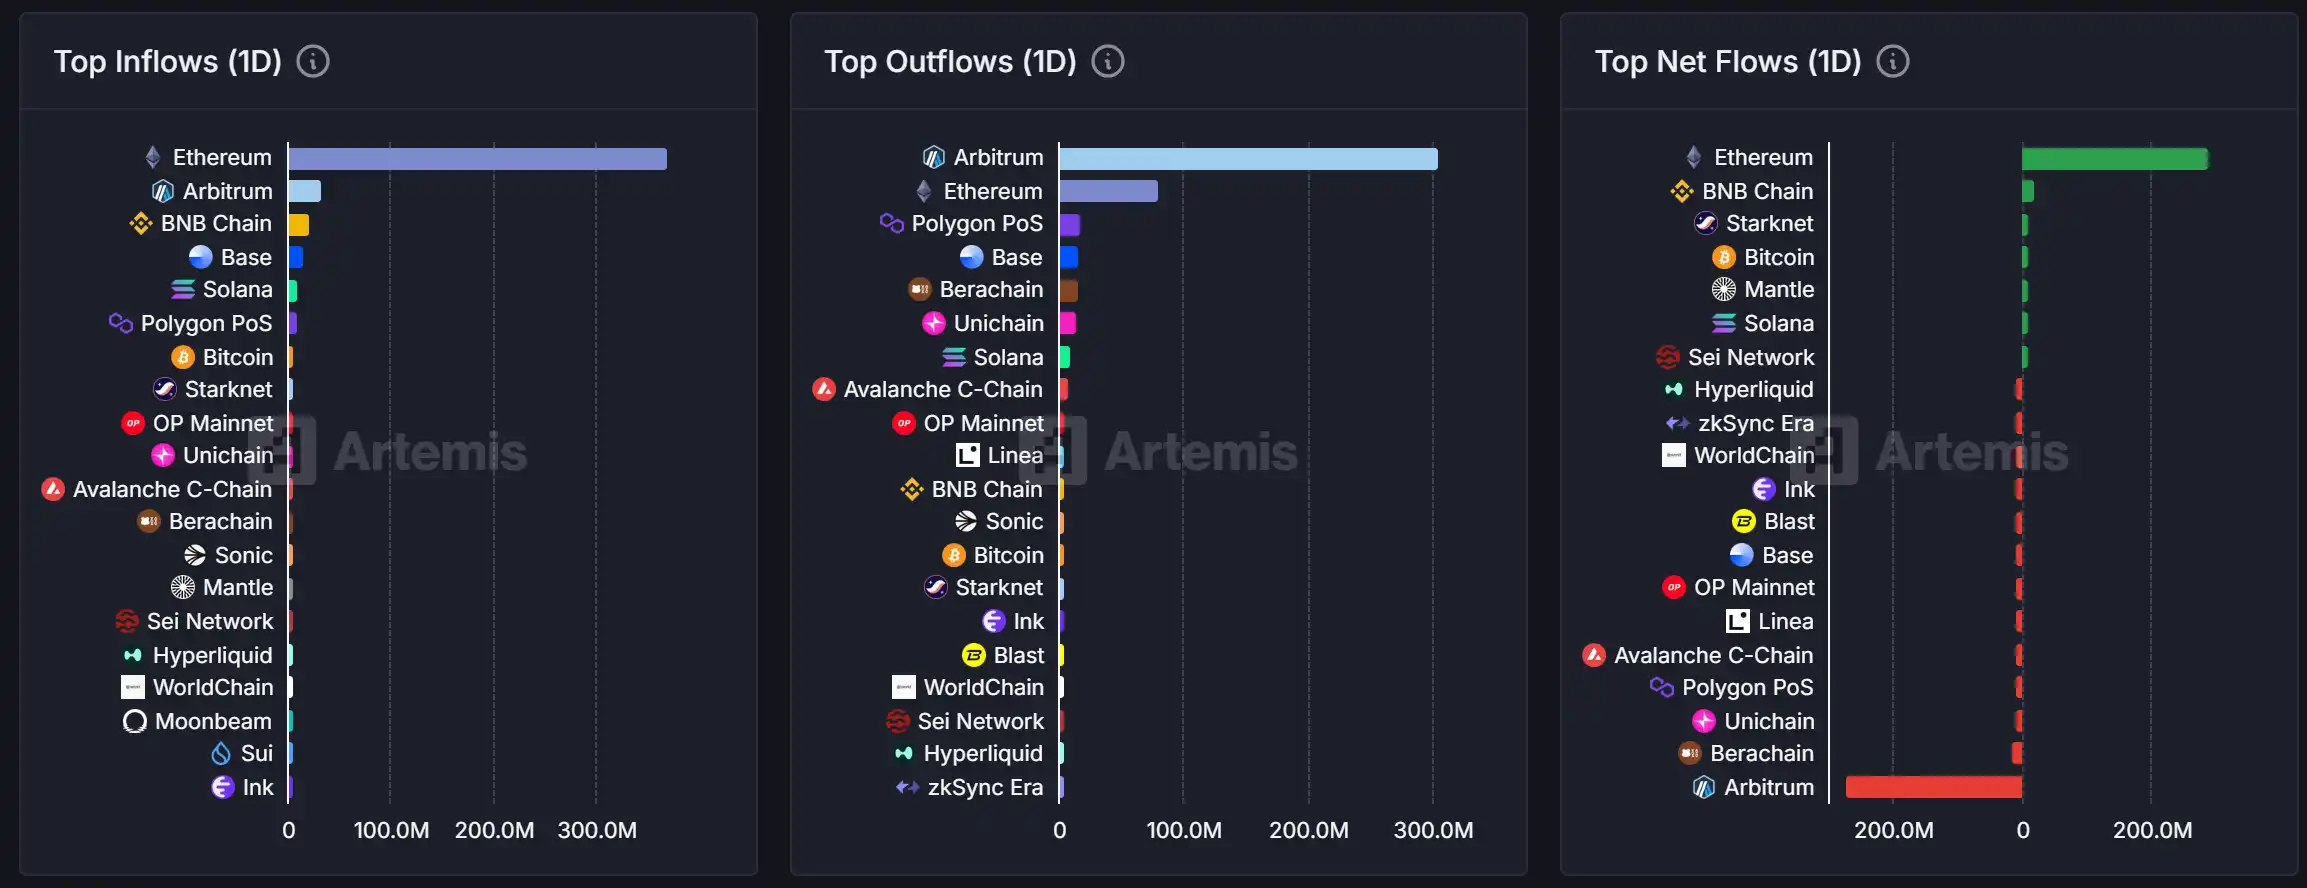Click the Polygon PoS label in the Top Outflows chart
This screenshot has width=2307, height=888.
point(977,223)
